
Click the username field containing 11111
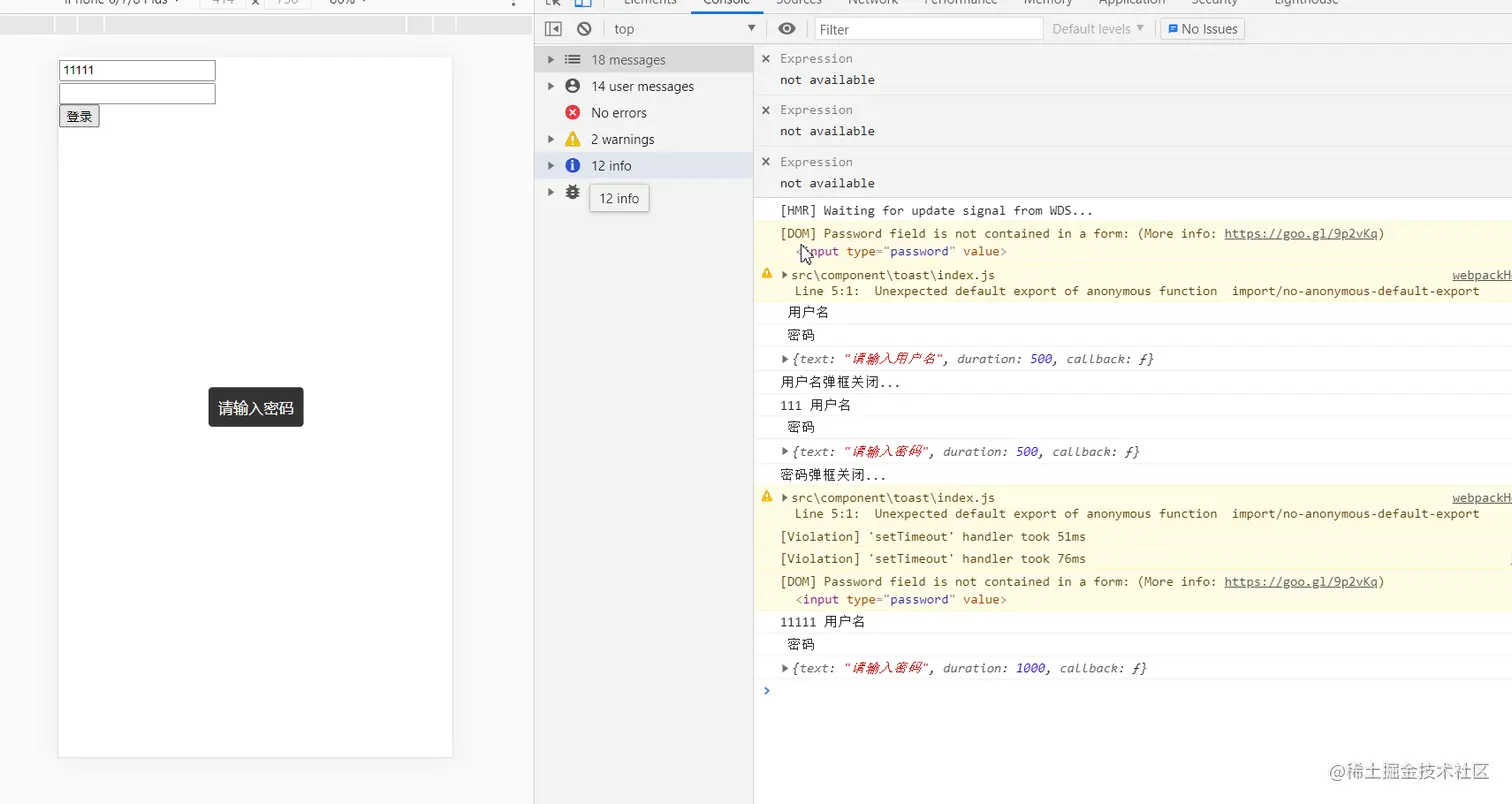137,70
